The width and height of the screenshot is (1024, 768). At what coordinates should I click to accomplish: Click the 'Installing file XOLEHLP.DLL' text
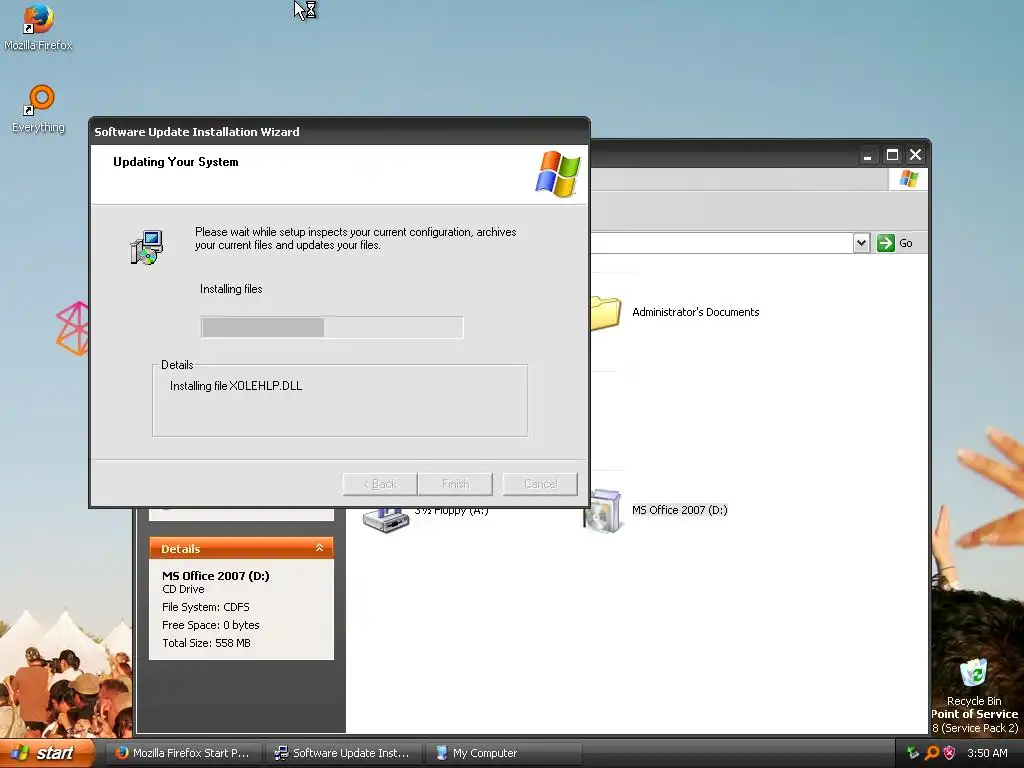pos(236,386)
